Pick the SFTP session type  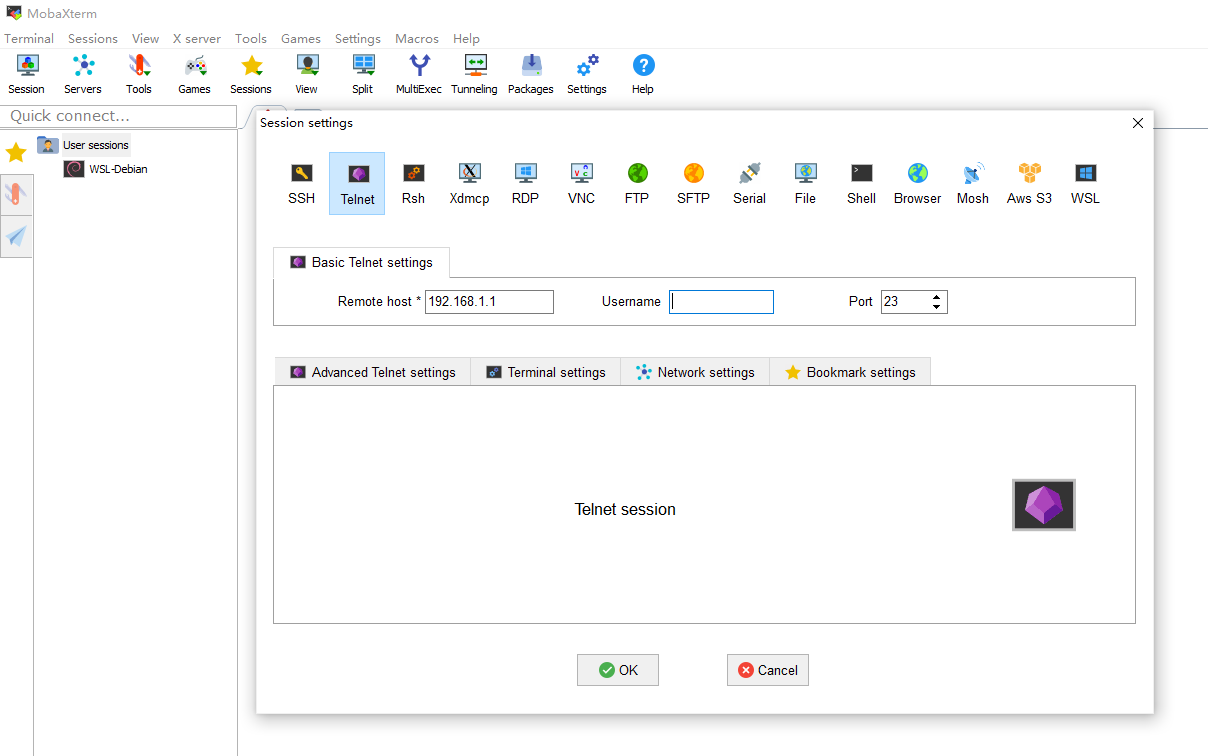693,183
